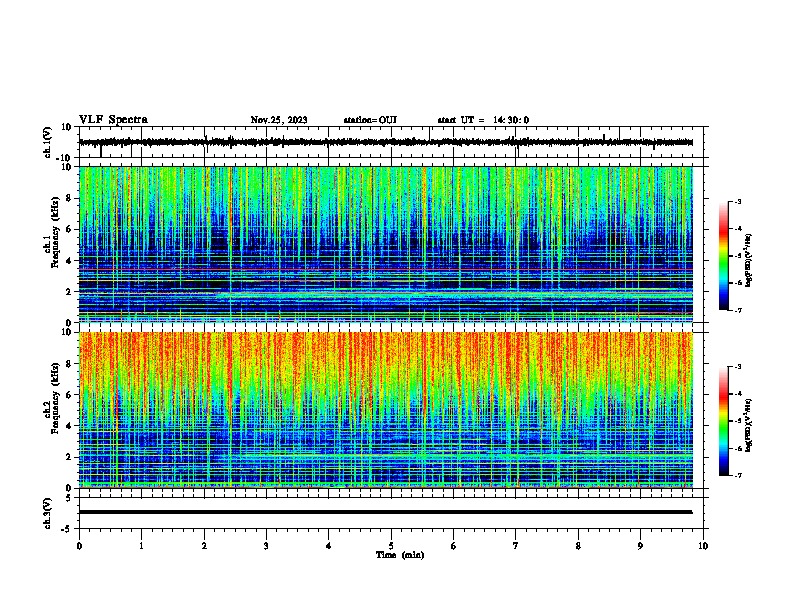Image resolution: width=792 pixels, height=612 pixels.
Task: Click time axis tick label '5'
Action: (391, 546)
